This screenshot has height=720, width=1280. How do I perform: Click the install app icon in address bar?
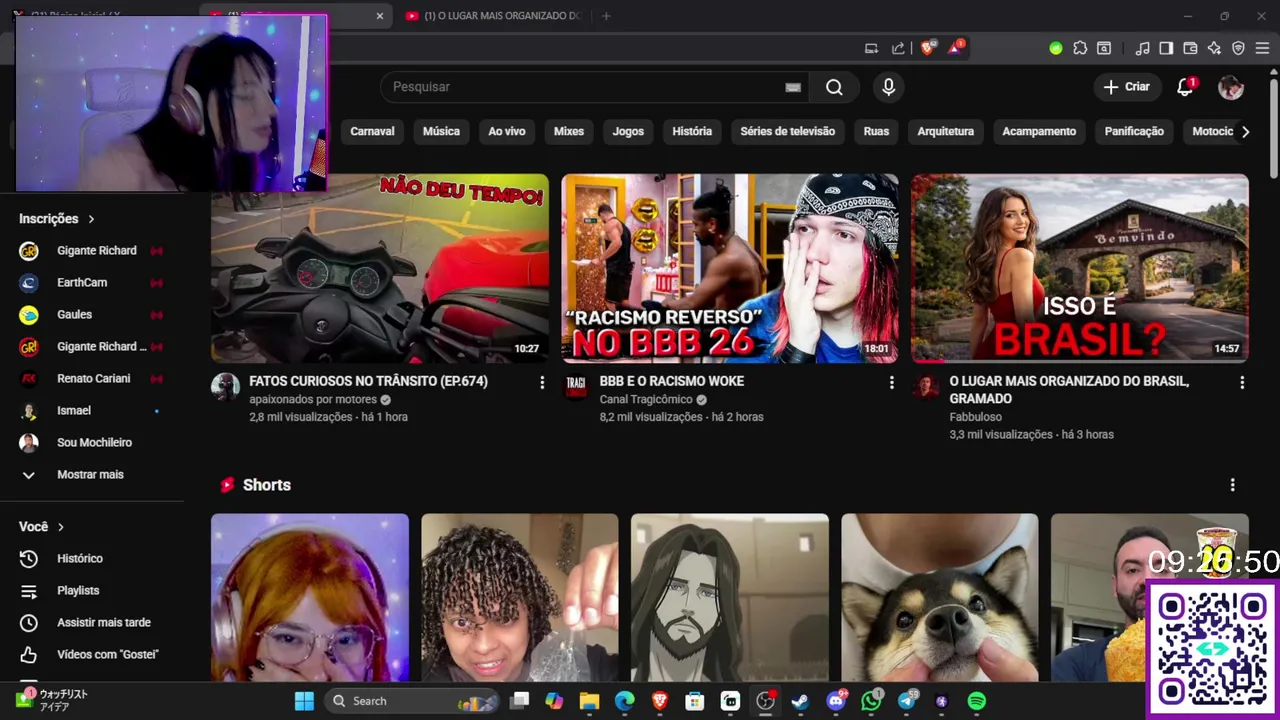[871, 48]
